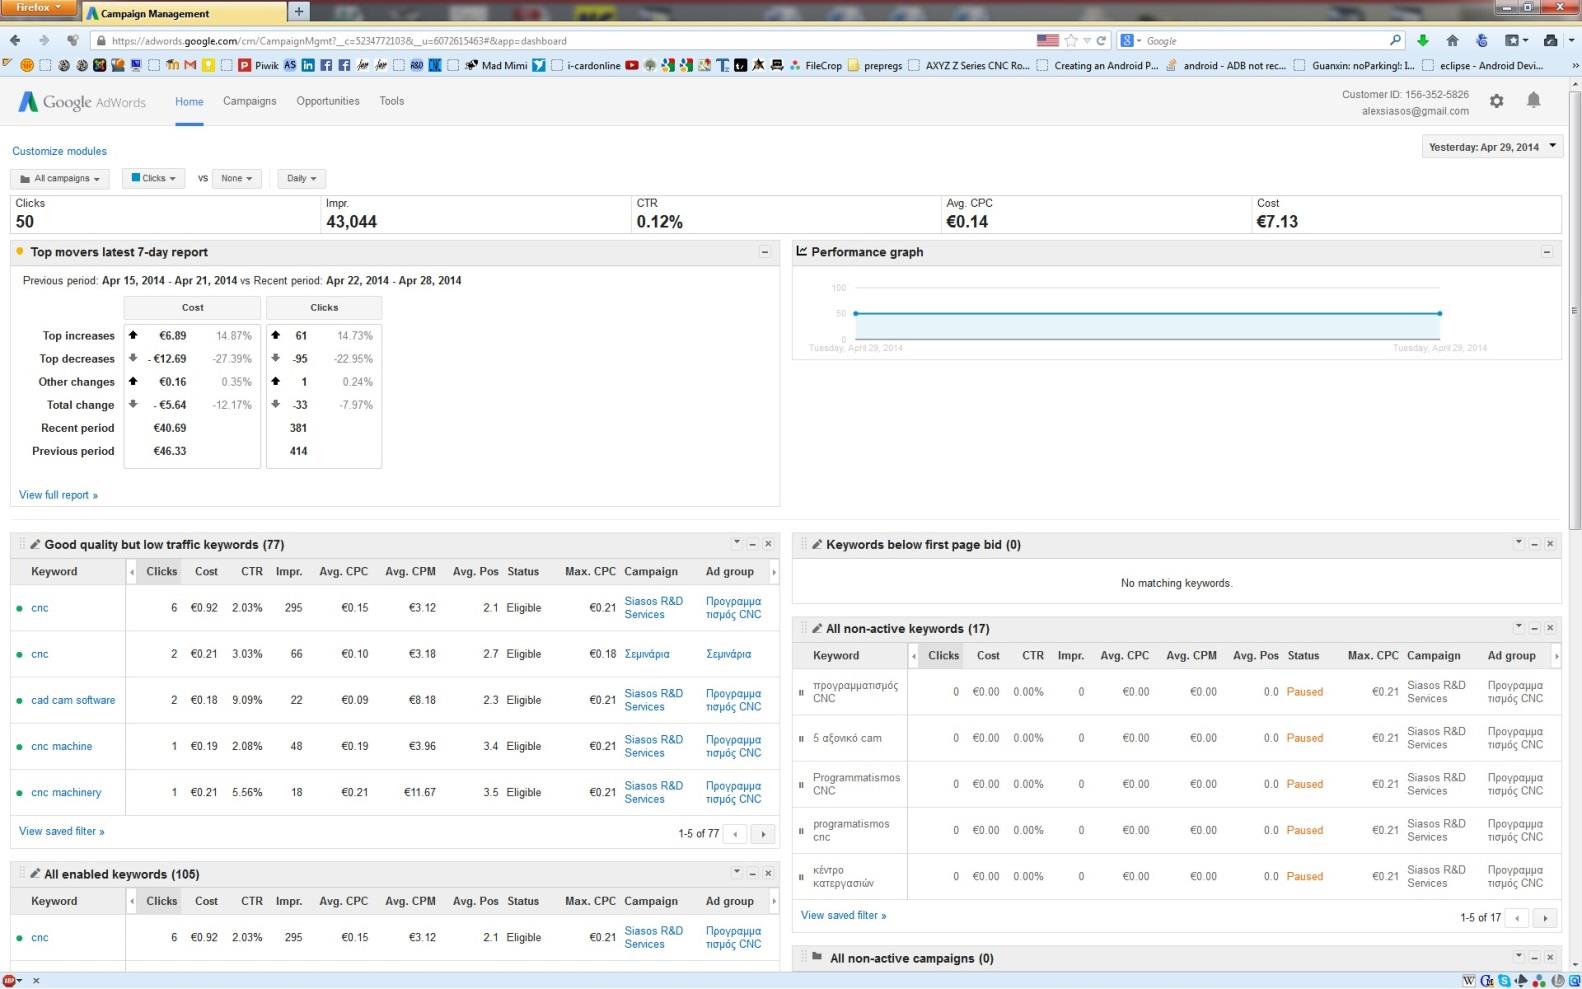Image resolution: width=1582 pixels, height=989 pixels.
Task: Open the LinkedIn bookmark icon
Action: 308,65
